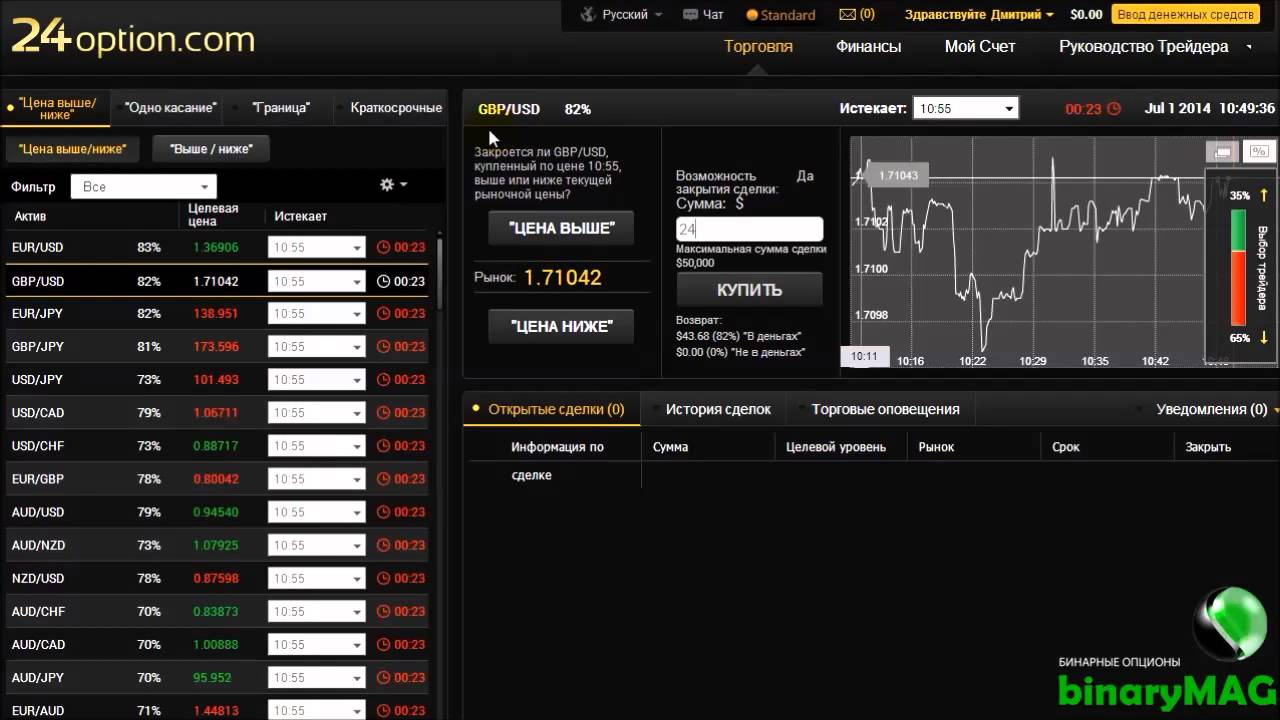Click the clock icon in USD/CAD row
This screenshot has width=1280, height=720.
384,412
